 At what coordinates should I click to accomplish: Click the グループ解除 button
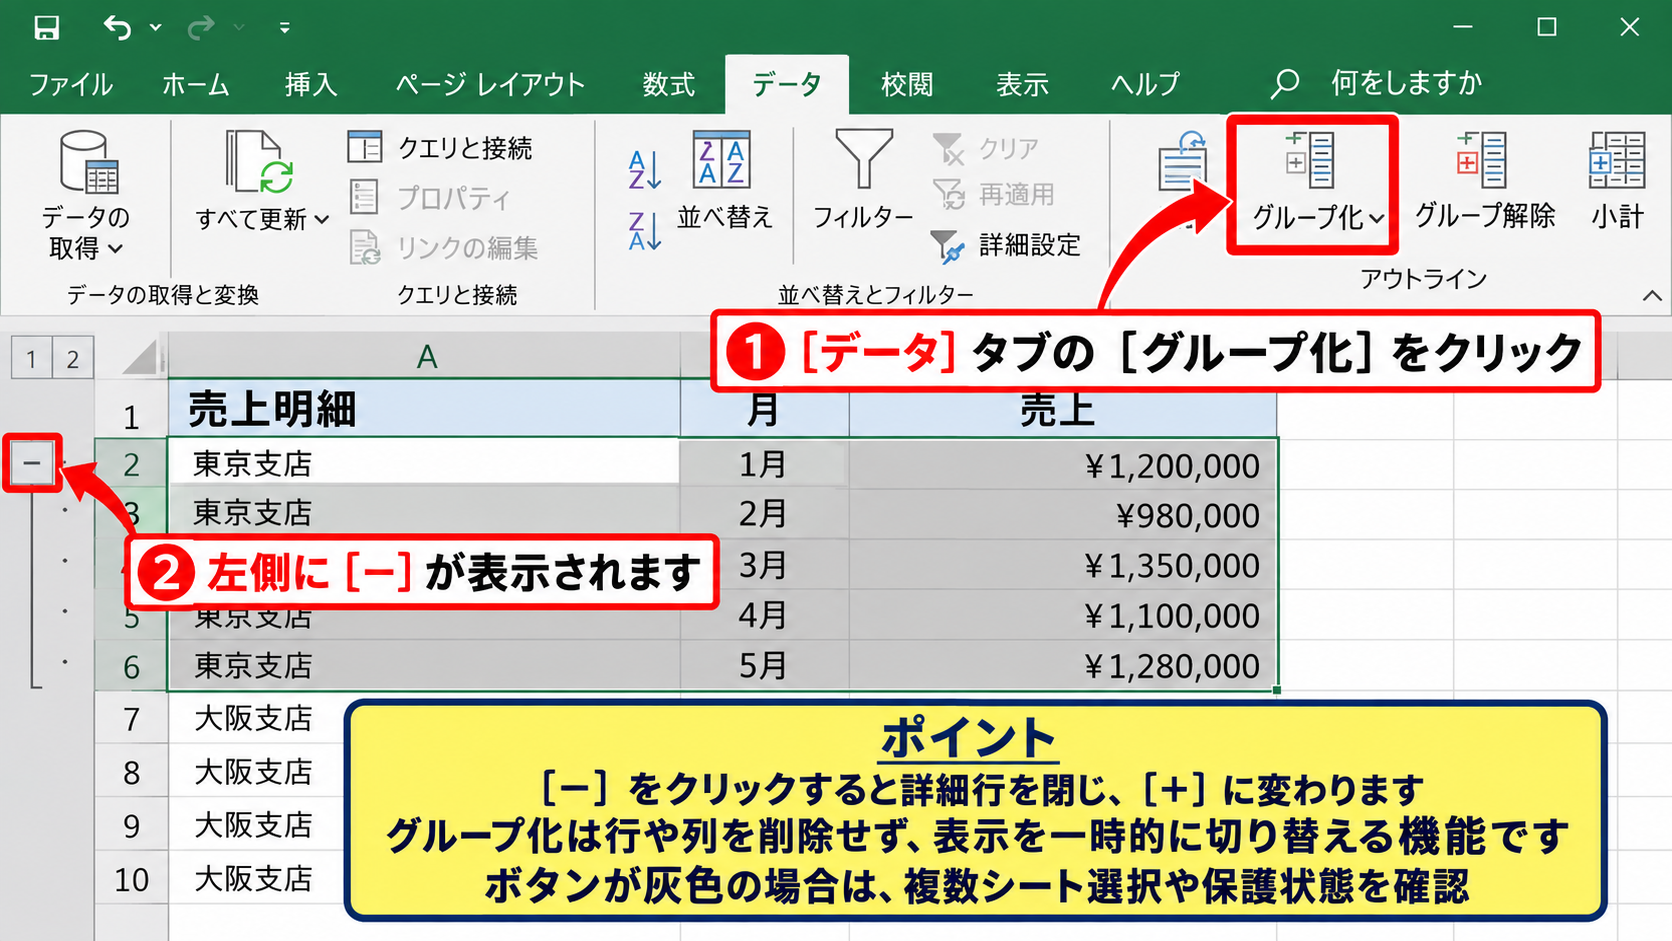coord(1485,181)
